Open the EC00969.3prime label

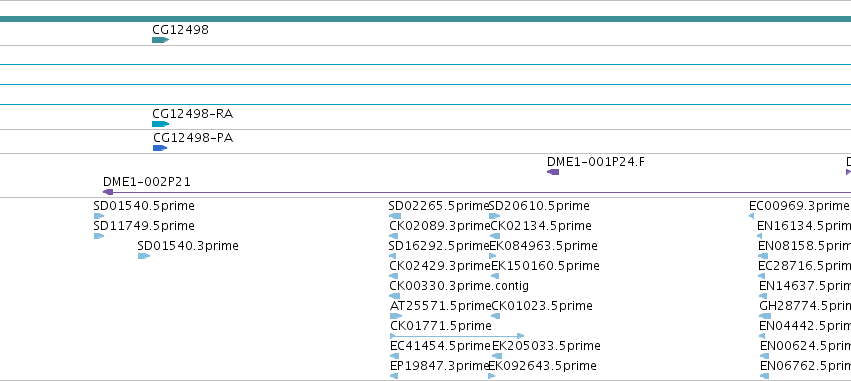coord(799,206)
